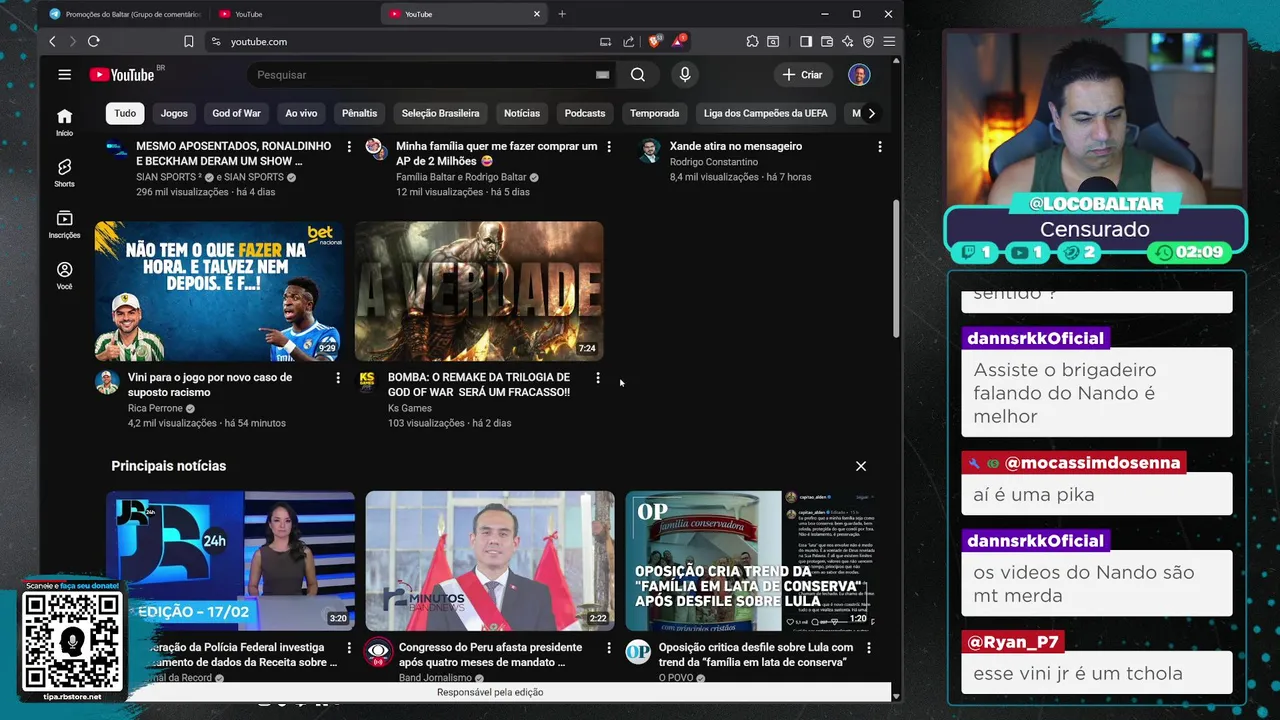Select the God of War filter chip
The width and height of the screenshot is (1280, 720).
pos(236,113)
